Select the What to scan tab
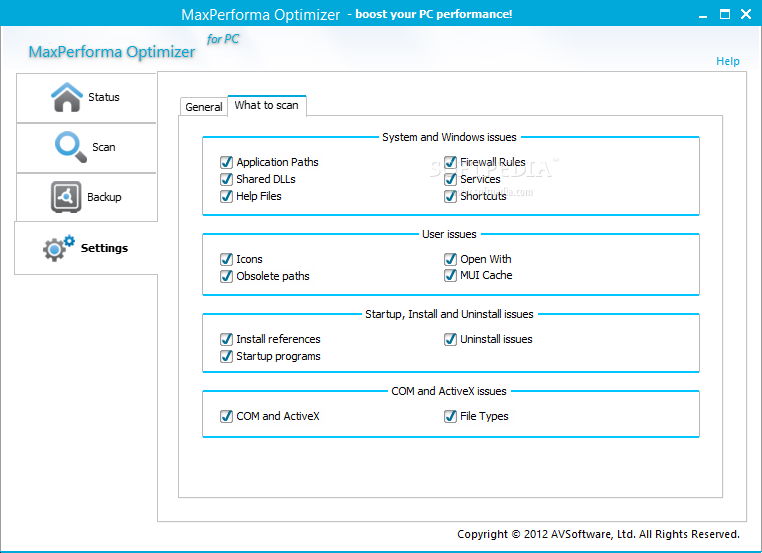Image resolution: width=762 pixels, height=553 pixels. pyautogui.click(x=267, y=105)
